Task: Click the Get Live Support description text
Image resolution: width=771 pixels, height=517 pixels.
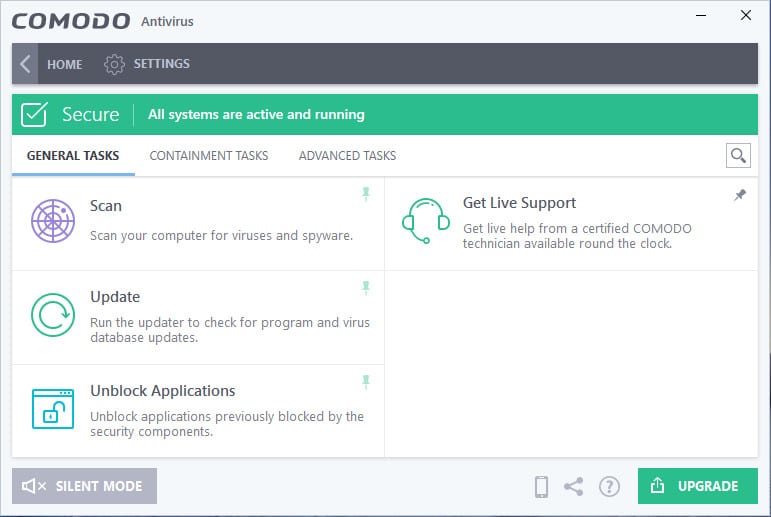Action: point(577,236)
